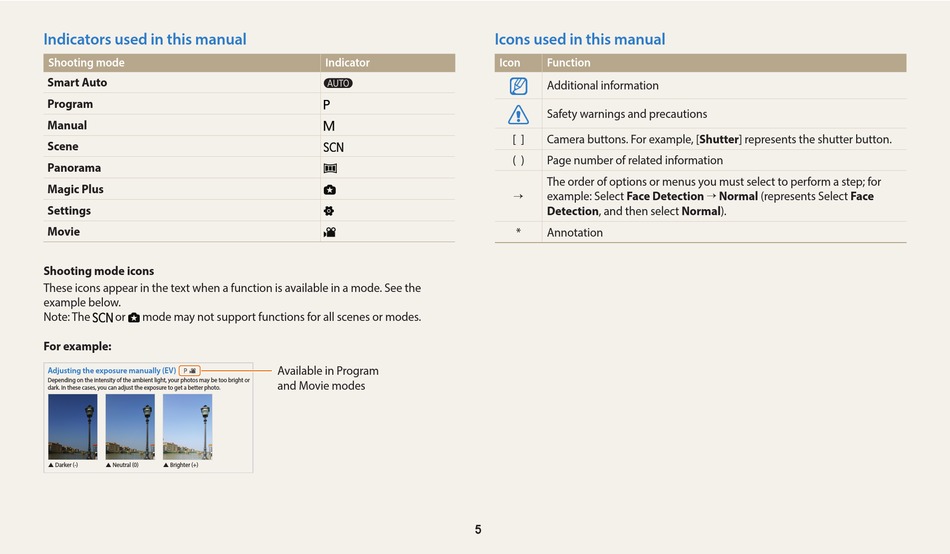Viewport: 950px width, 554px height.
Task: Click the square brackets camera buttons icon
Action: (518, 139)
